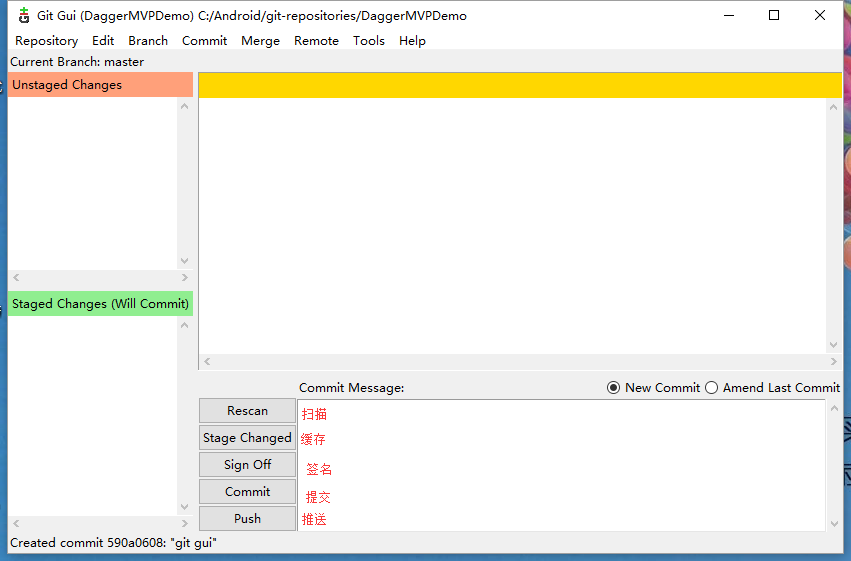Screen dimensions: 851x561
Task: Click right arrow of Unstaged Changes horizontal scrollbar
Action: tap(185, 278)
